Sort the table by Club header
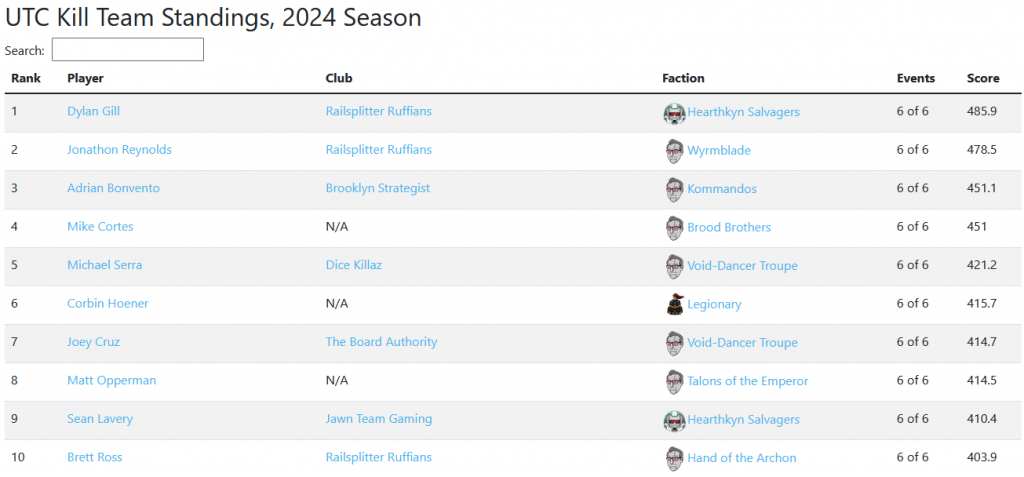Screen dimensions: 1024x477 click(x=339, y=78)
